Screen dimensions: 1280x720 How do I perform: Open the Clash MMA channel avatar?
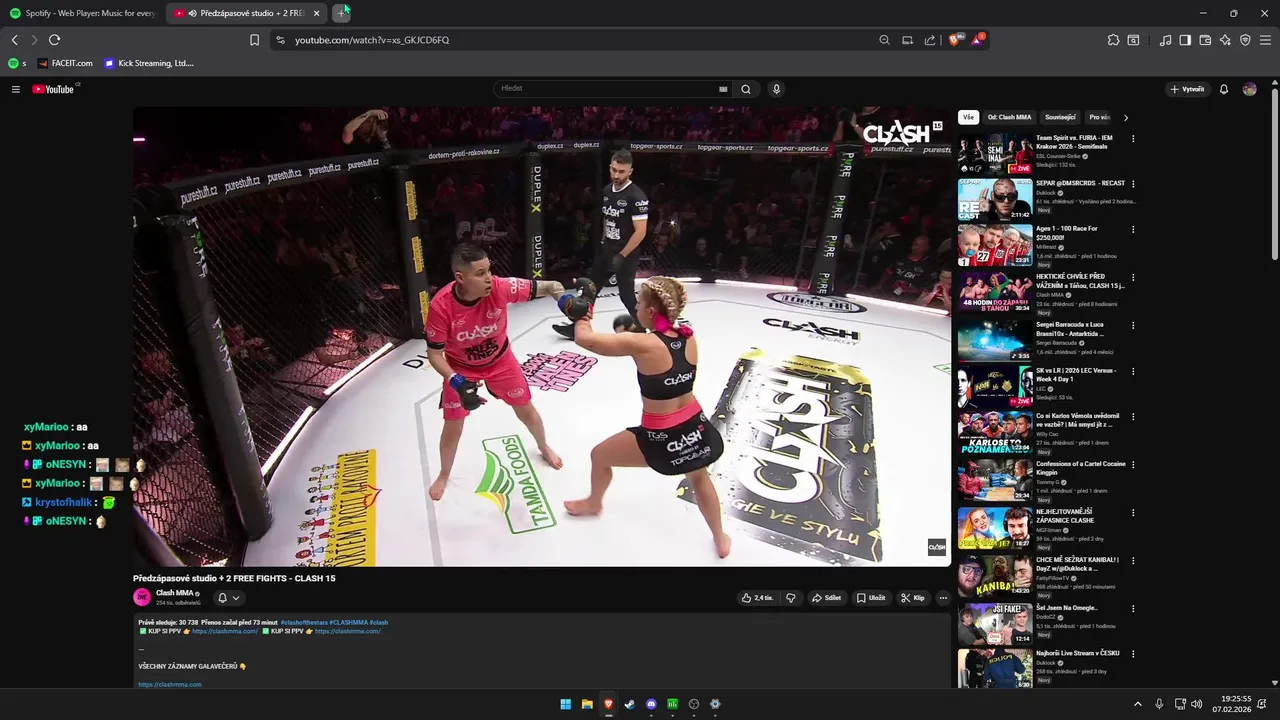click(x=142, y=597)
